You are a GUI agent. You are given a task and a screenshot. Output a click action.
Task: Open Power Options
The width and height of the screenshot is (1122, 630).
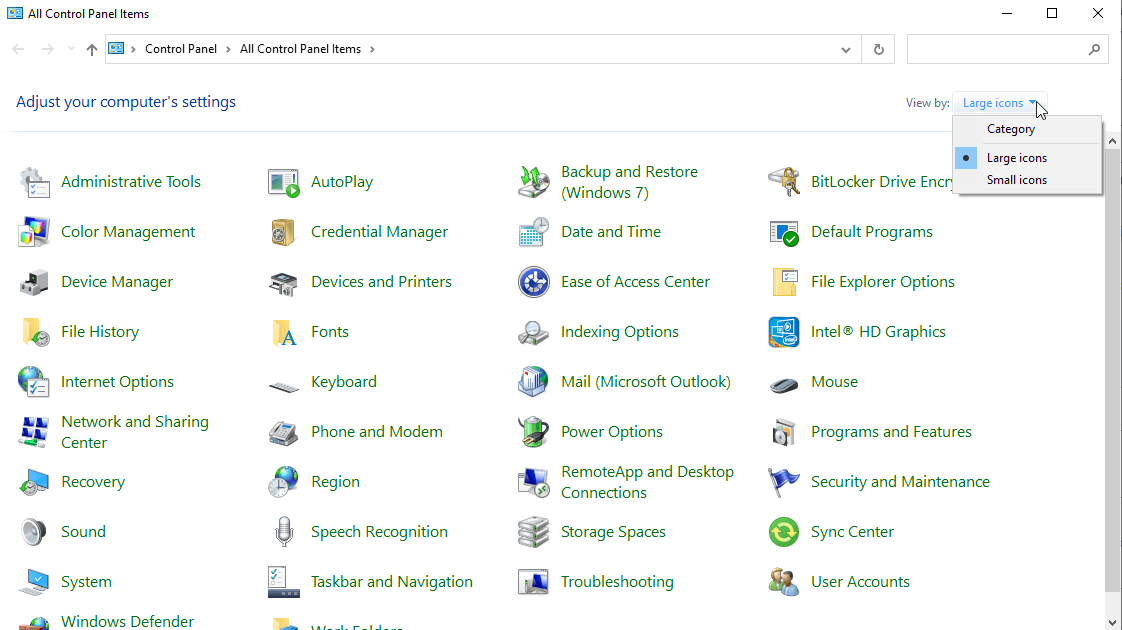point(611,431)
